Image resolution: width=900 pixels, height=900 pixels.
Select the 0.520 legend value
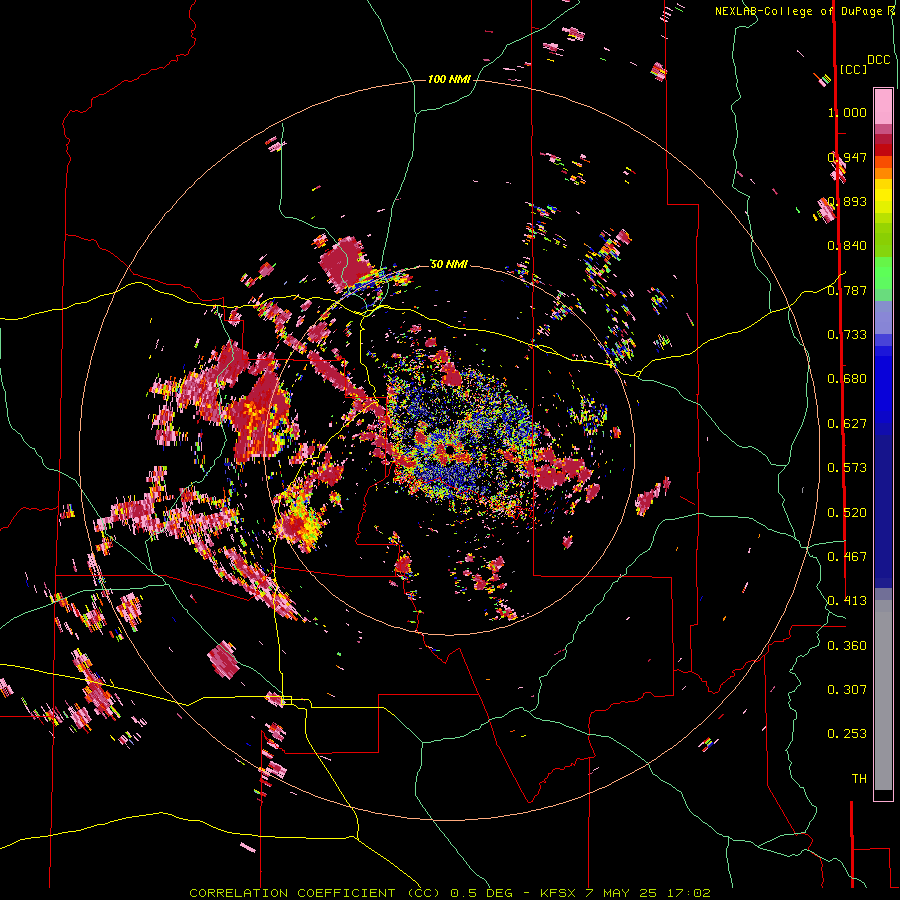847,513
